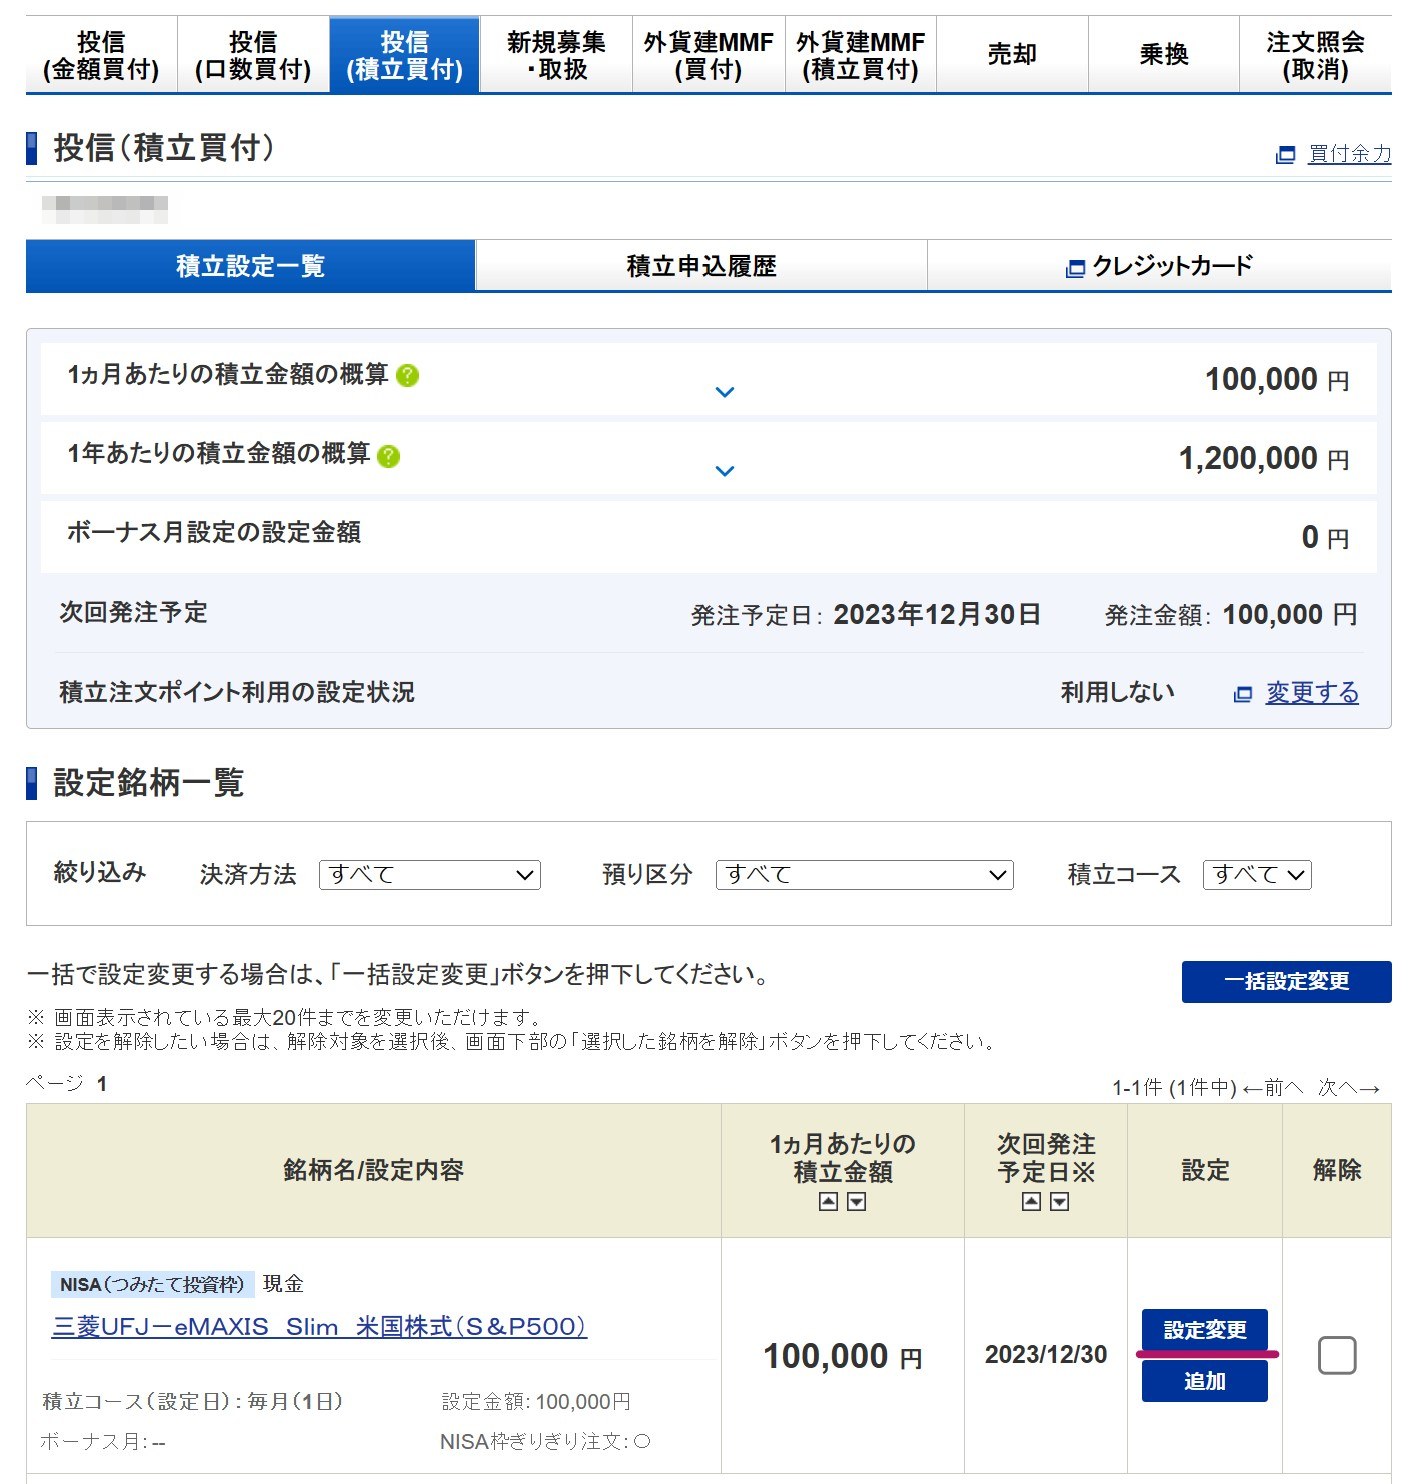Go to previous page via ←前へ
The width and height of the screenshot is (1408, 1484).
click(1273, 1088)
